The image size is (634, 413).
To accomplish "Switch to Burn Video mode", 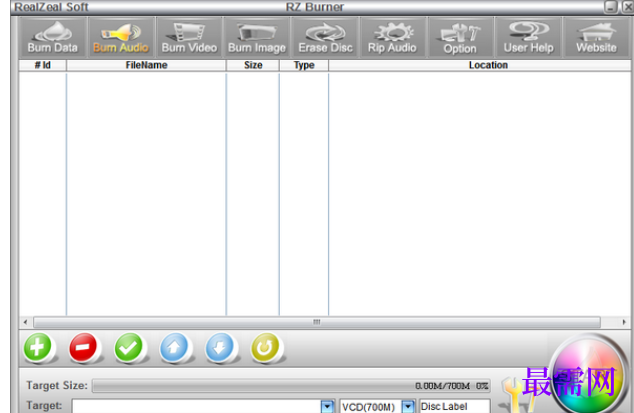I will 189,38.
